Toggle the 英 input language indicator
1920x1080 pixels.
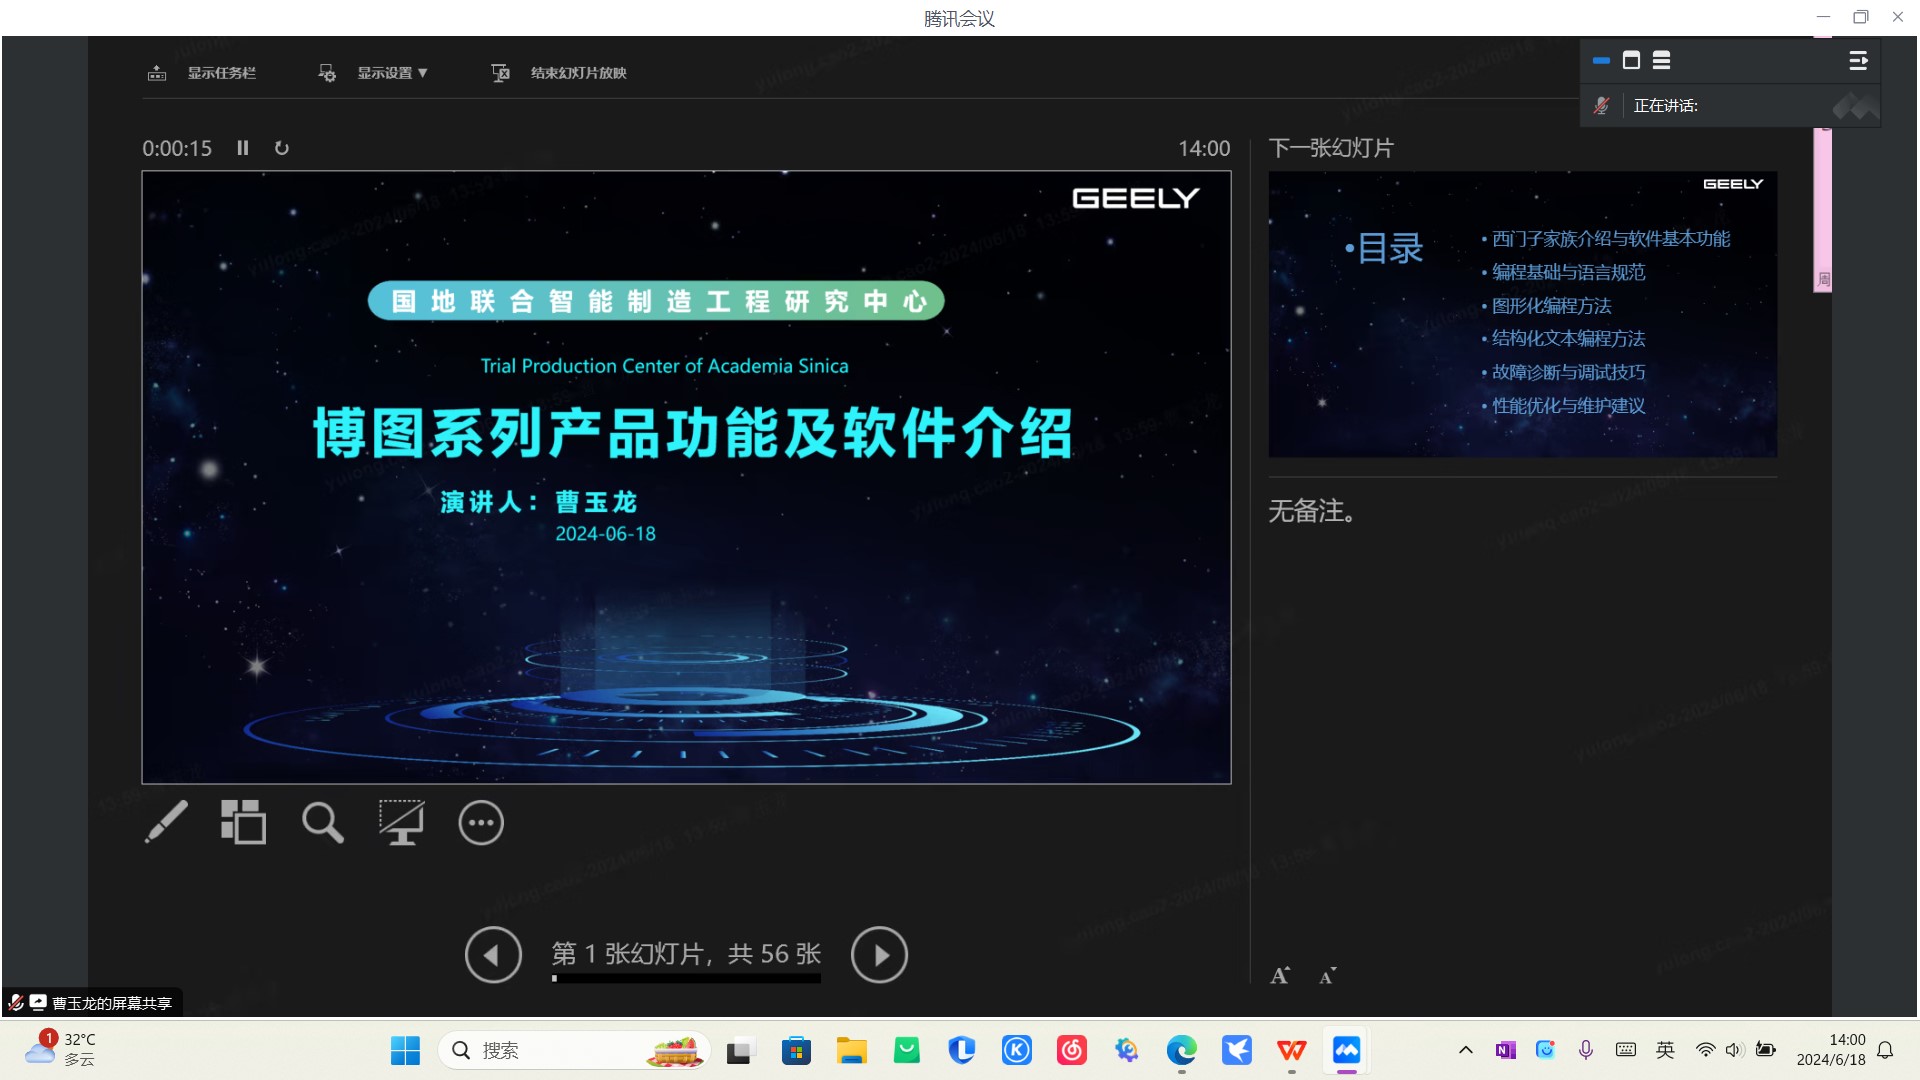[1665, 1050]
